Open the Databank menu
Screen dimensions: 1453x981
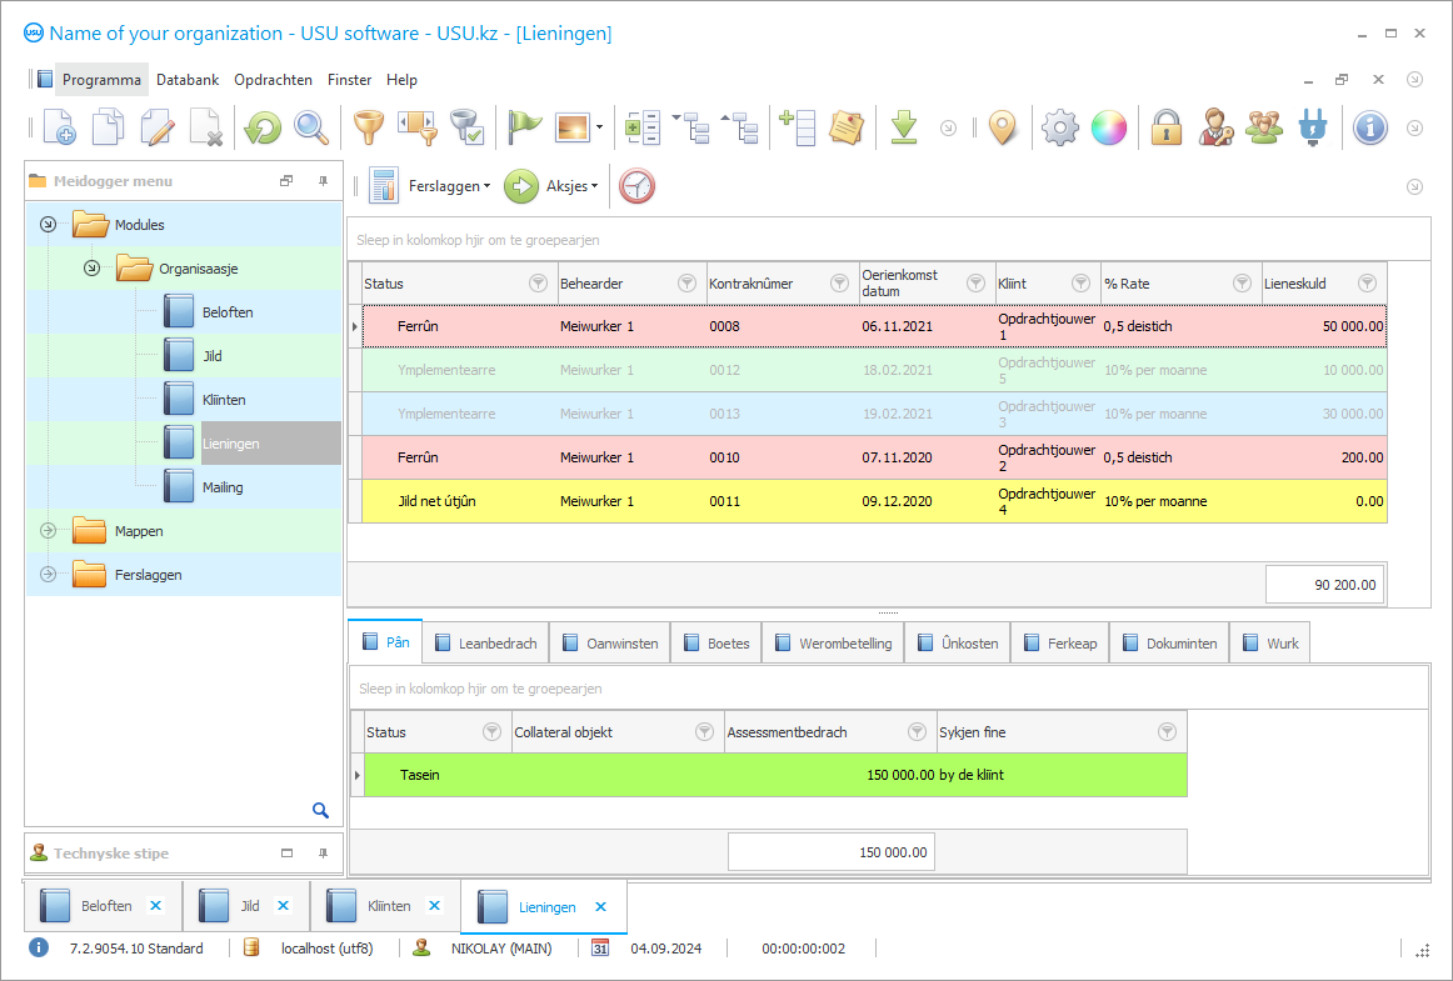point(187,80)
